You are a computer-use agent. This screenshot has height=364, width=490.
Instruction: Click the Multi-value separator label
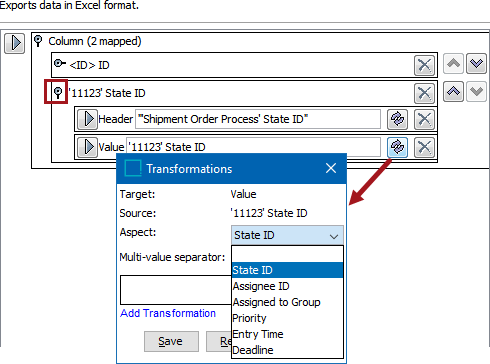tap(172, 257)
